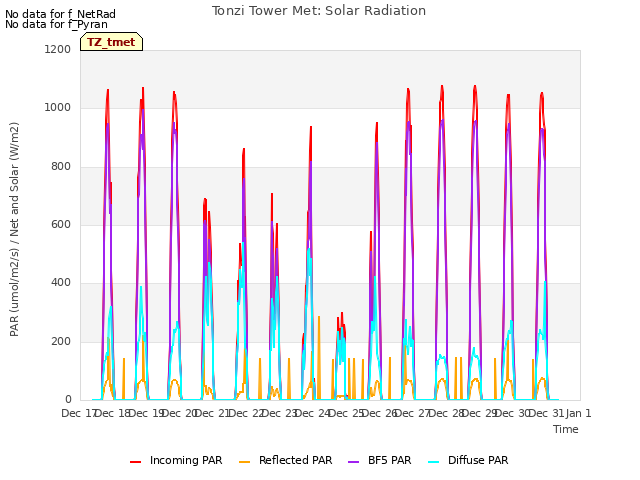This screenshot has height=480, width=640.
Task: Click the 0 y-axis tick label
Action: [x=68, y=400]
